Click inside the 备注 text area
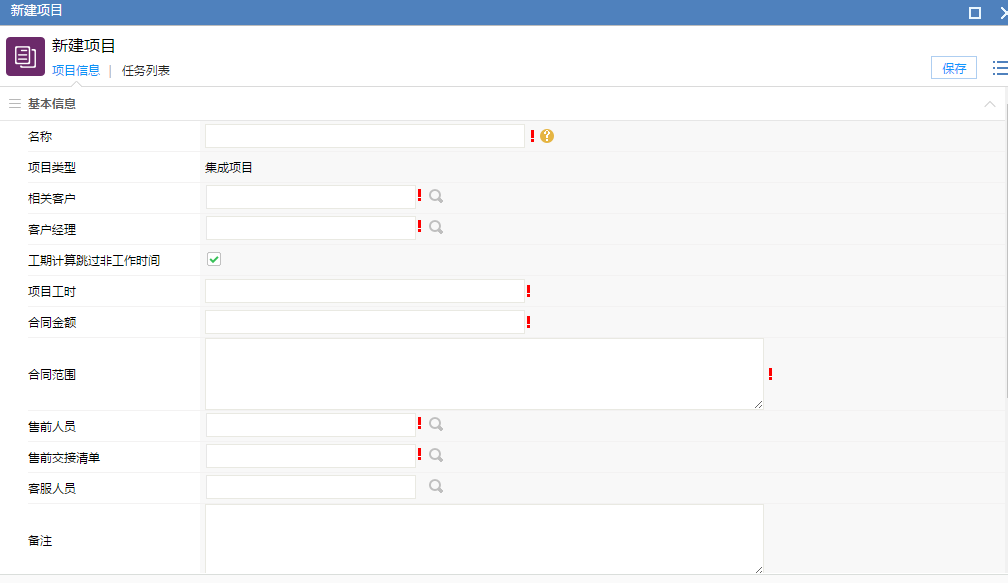The width and height of the screenshot is (1008, 583). [484, 539]
